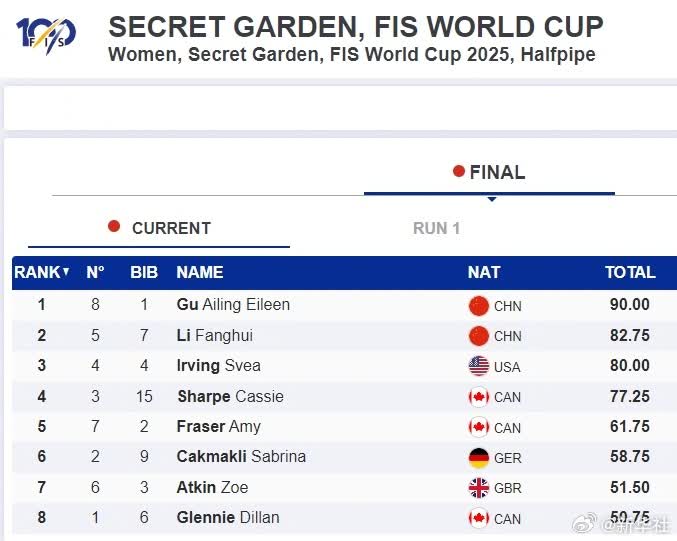677x541 pixels.
Task: Click the Canada flag beside Fraser Amy
Action: (479, 427)
